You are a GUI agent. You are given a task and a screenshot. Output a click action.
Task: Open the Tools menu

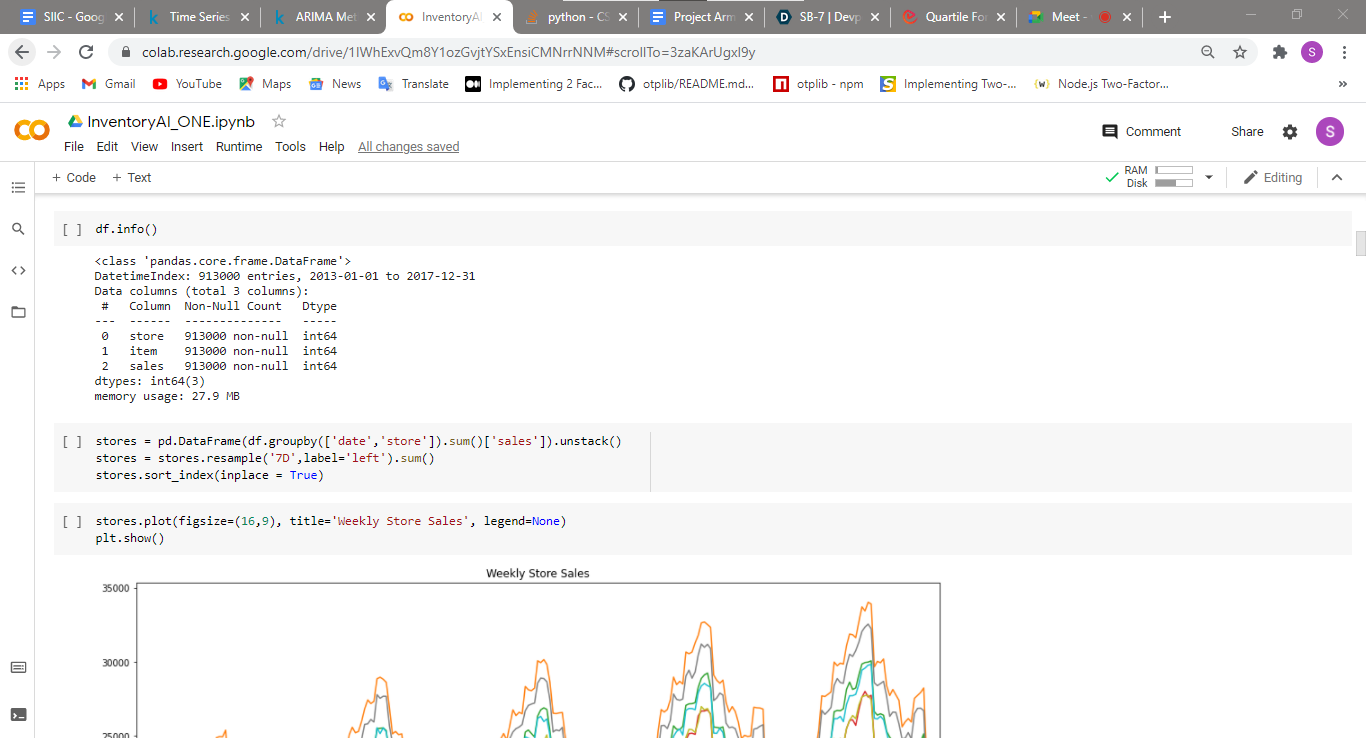(x=290, y=146)
